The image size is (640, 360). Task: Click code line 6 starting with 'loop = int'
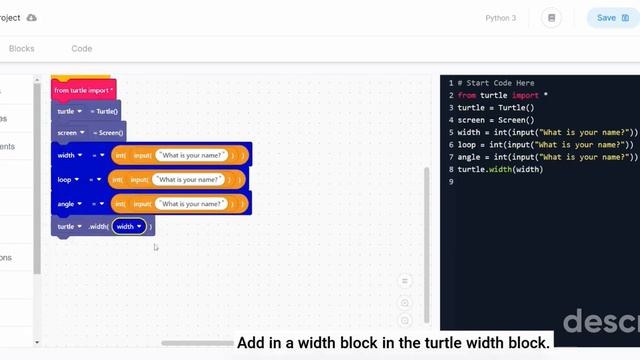545,144
